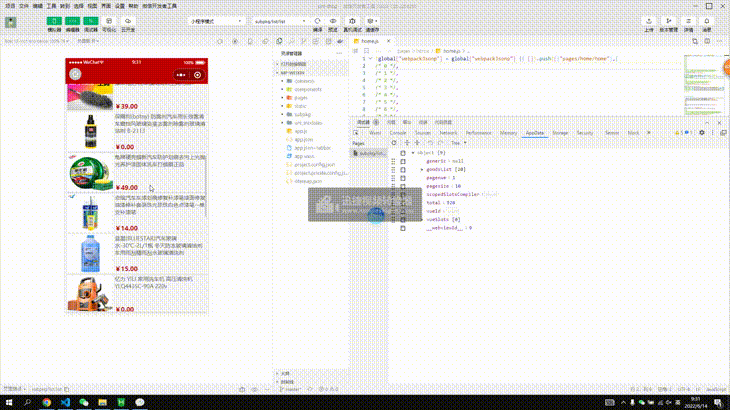Open the WeChat developer tools menu
This screenshot has height=410, width=730.
(160, 6)
